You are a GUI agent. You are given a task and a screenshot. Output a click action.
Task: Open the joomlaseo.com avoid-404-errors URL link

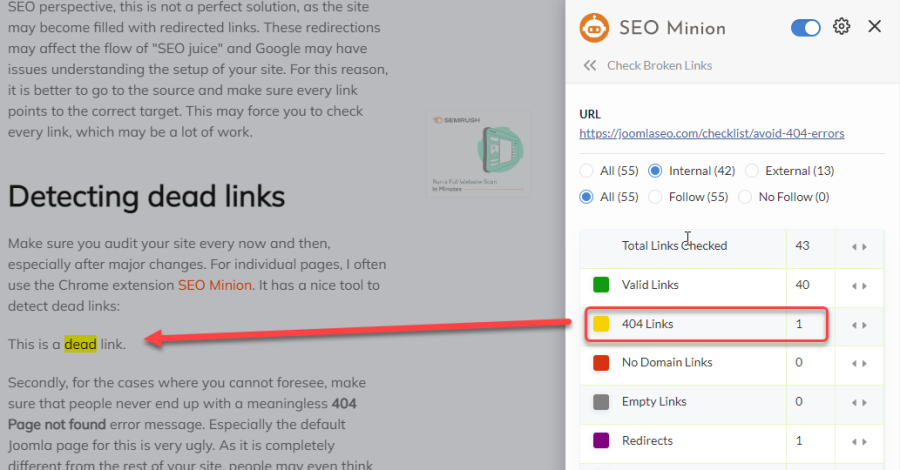point(712,133)
